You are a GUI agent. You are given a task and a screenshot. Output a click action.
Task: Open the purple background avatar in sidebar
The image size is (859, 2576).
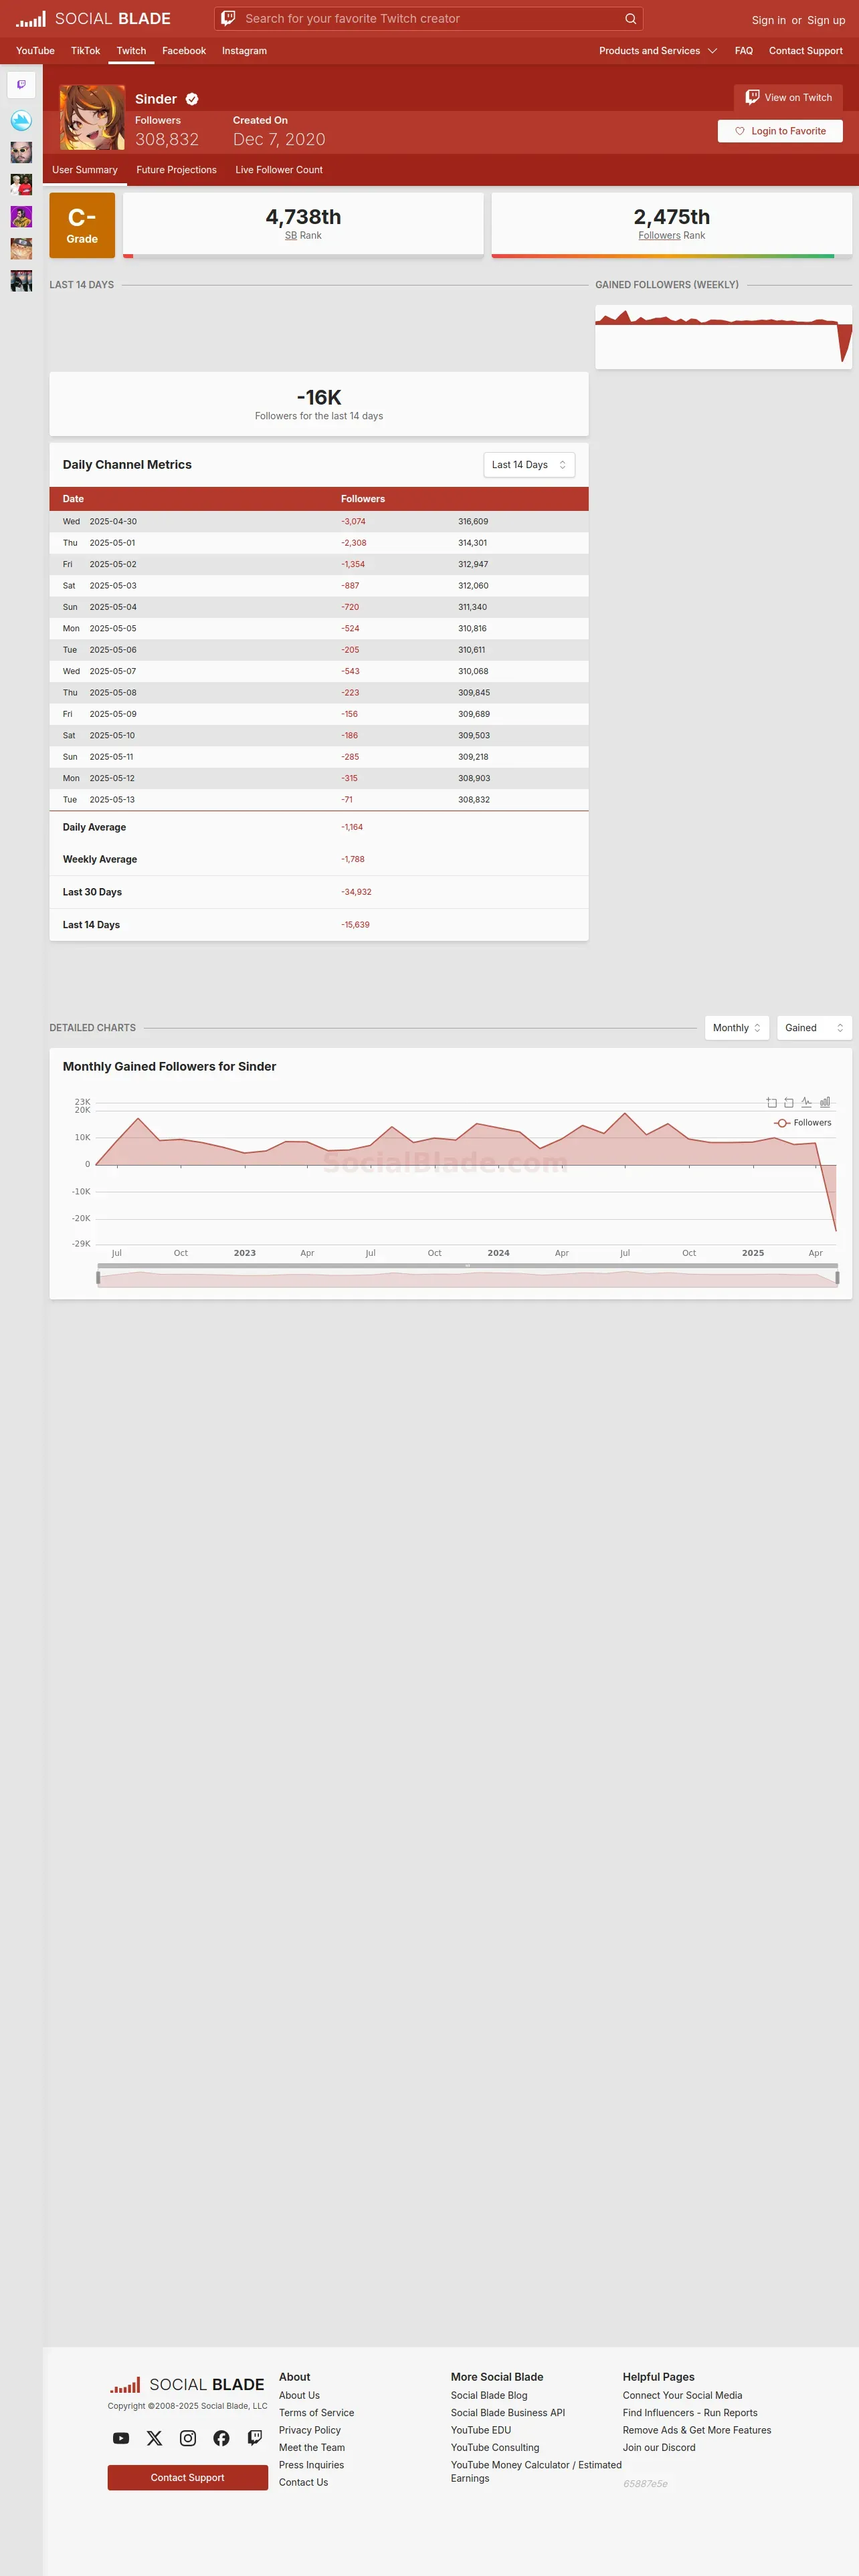pyautogui.click(x=21, y=216)
